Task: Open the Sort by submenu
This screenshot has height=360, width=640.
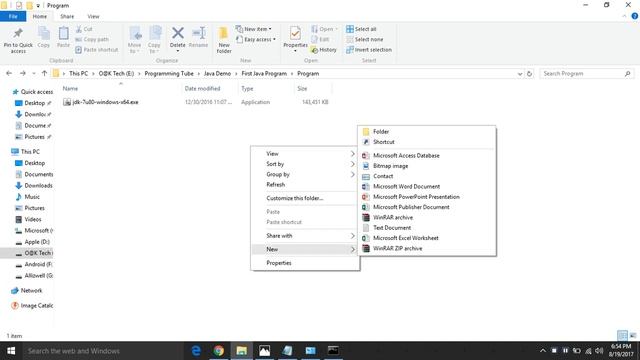Action: click(x=305, y=164)
